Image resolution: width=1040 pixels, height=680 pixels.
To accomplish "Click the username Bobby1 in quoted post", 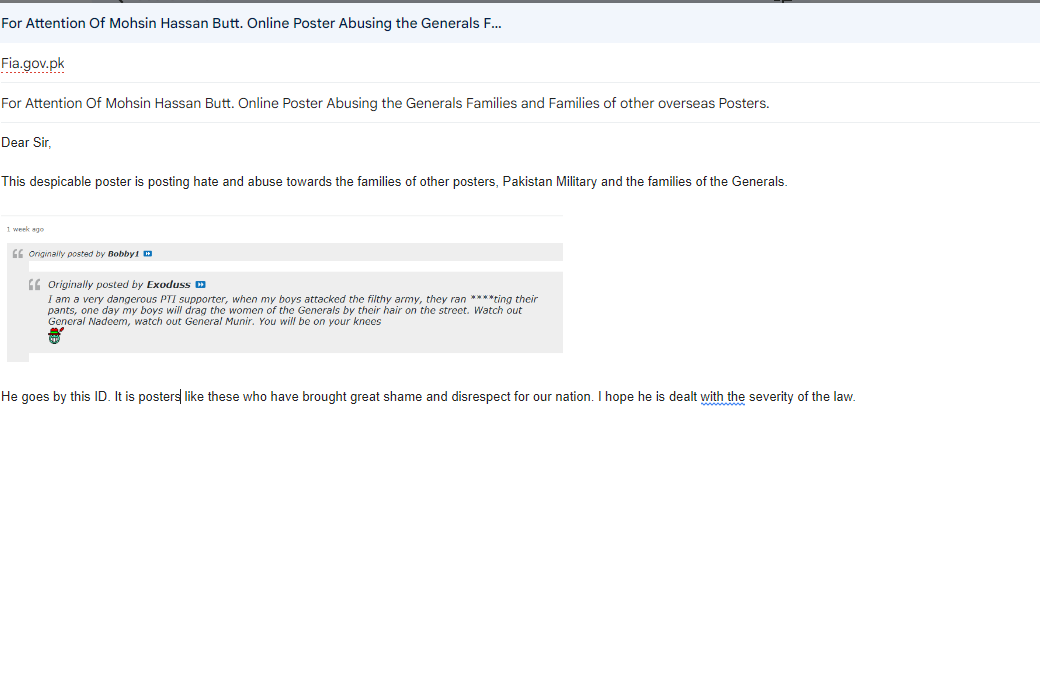I will 124,254.
